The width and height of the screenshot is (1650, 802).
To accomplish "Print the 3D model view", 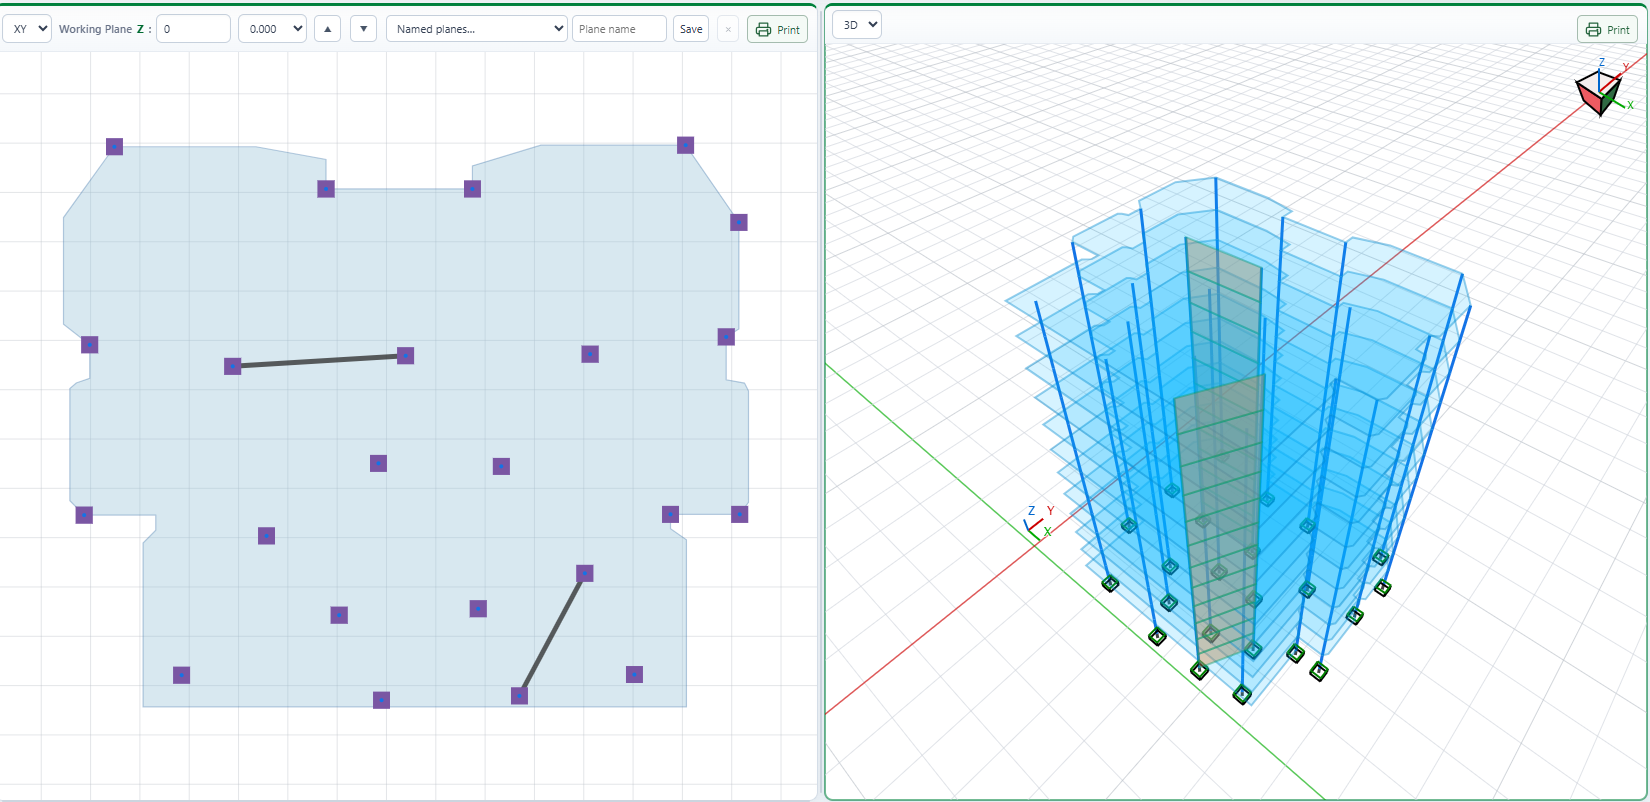I will [1607, 29].
